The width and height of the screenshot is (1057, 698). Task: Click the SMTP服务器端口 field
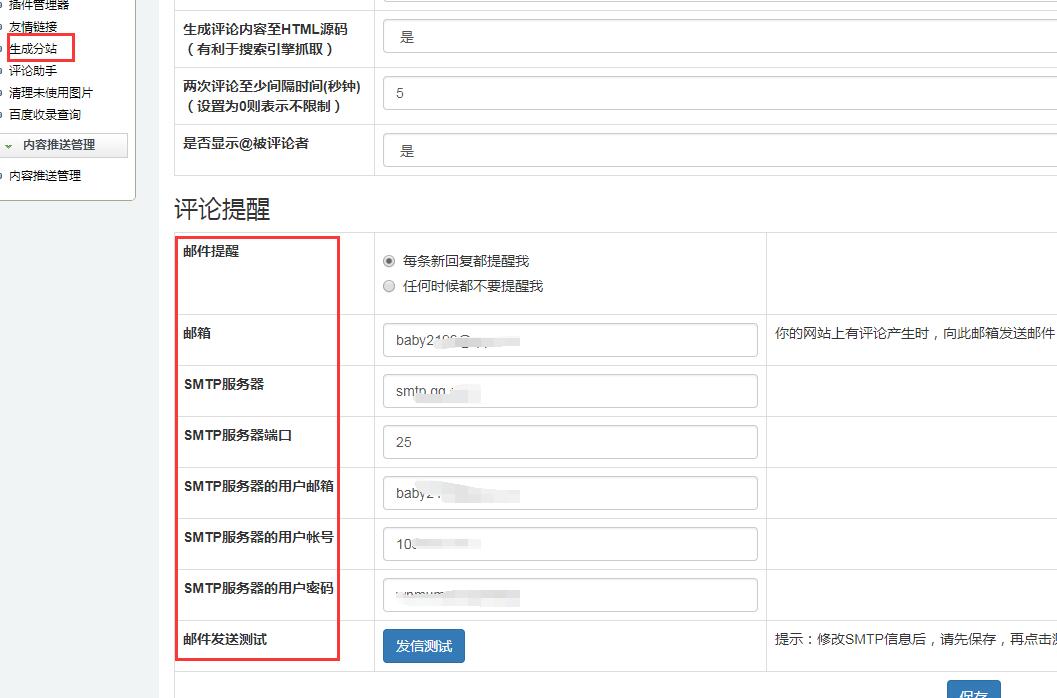(x=570, y=442)
